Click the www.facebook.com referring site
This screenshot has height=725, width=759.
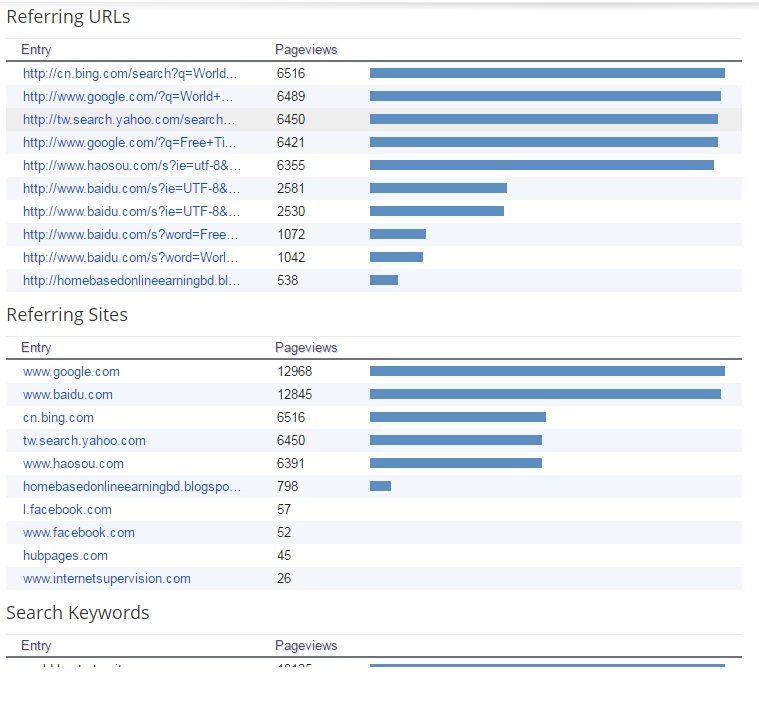coord(78,532)
